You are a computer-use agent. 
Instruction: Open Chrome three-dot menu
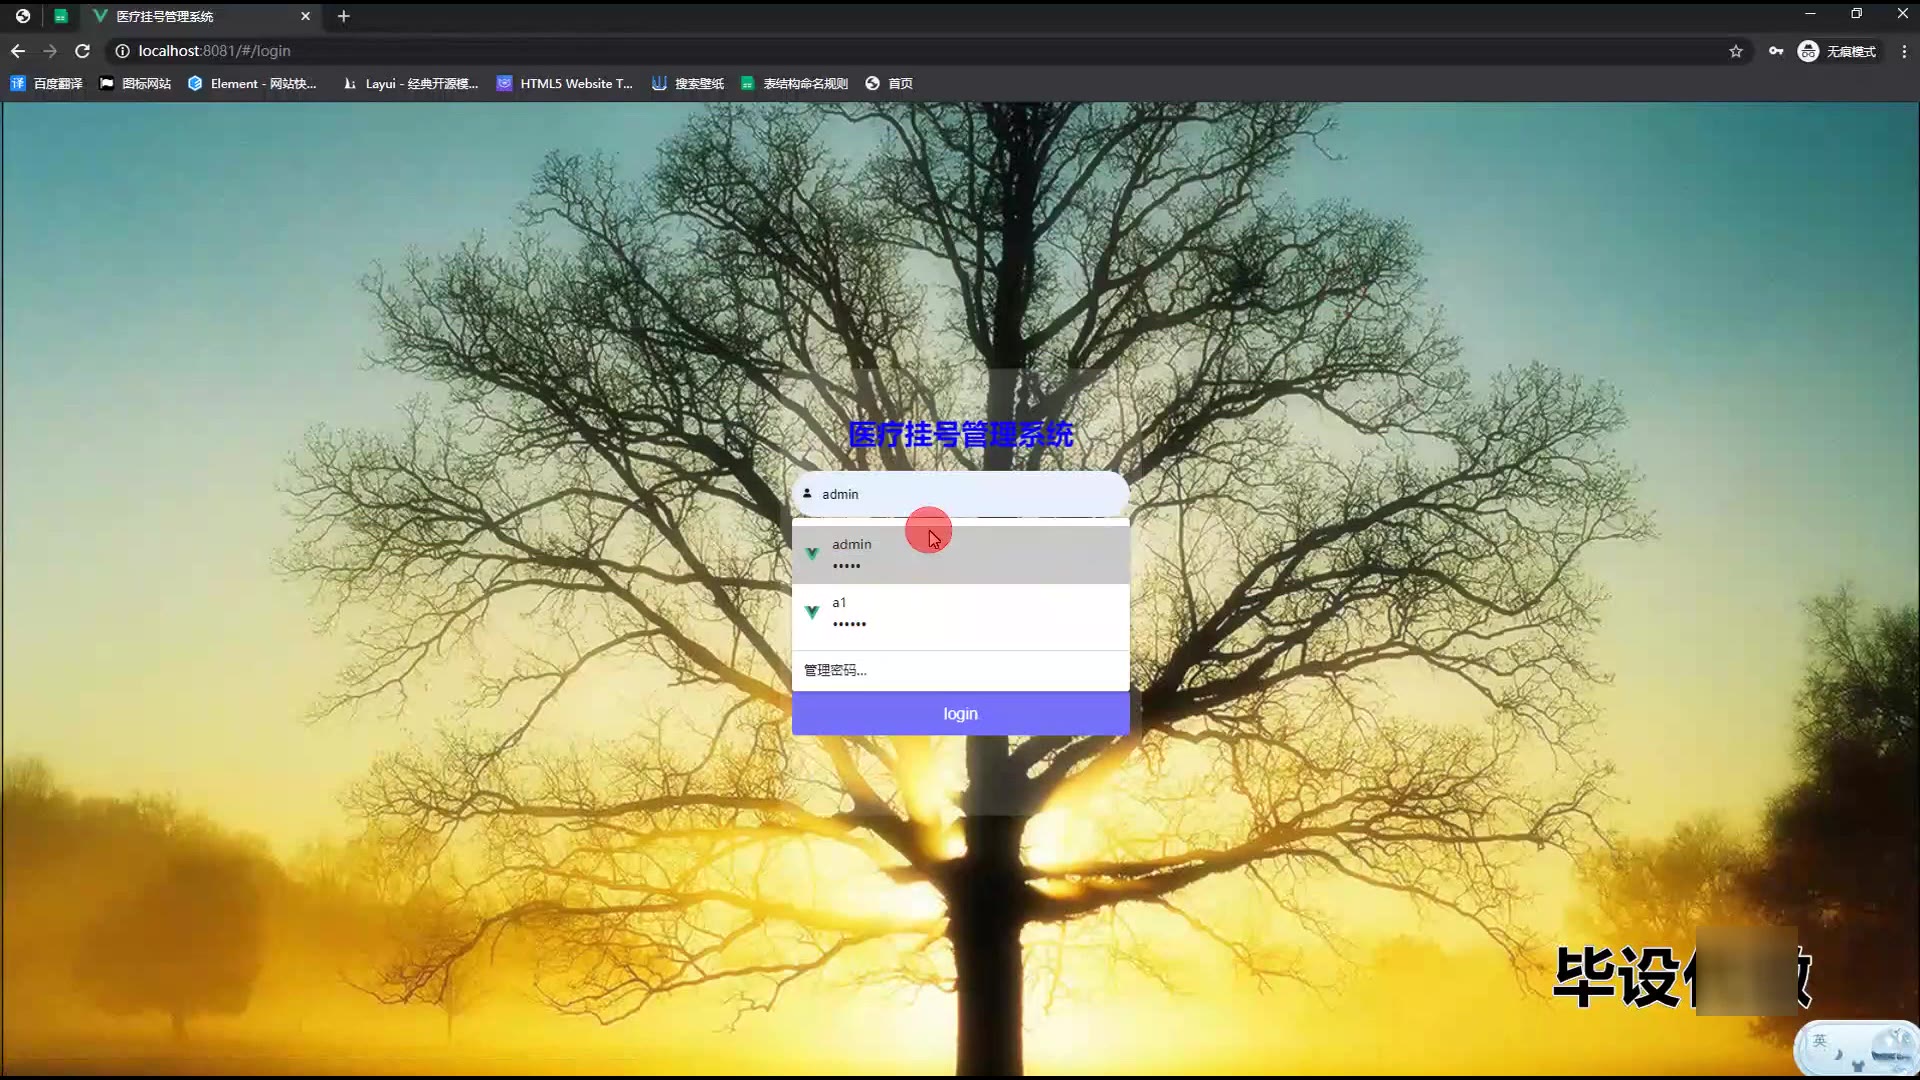click(1904, 51)
